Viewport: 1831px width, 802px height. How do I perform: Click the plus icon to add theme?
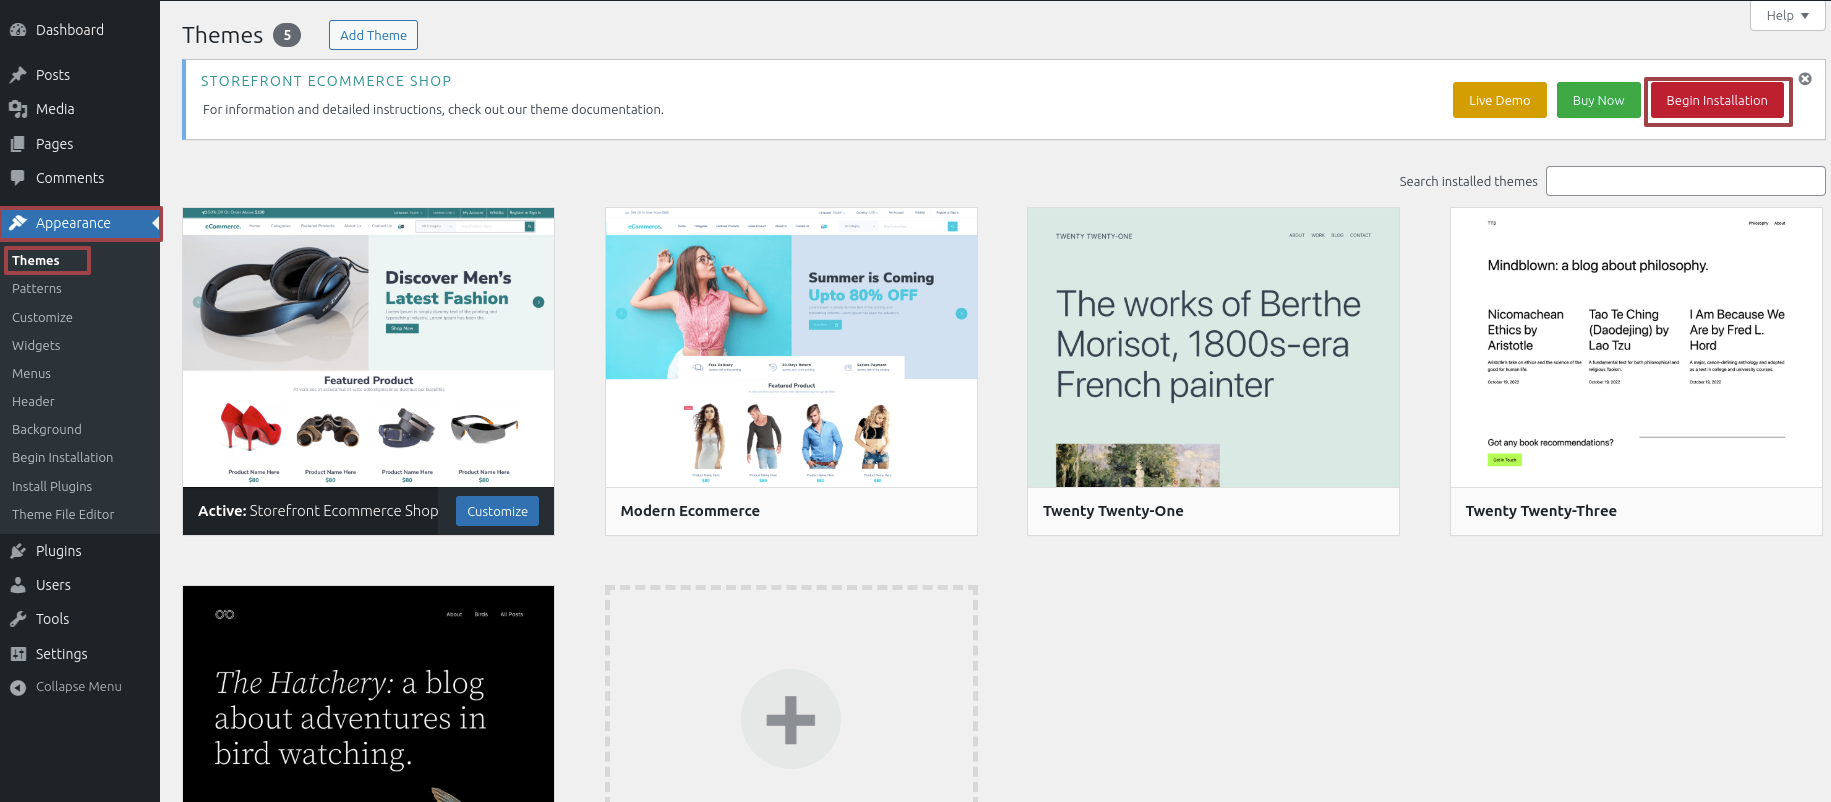pyautogui.click(x=791, y=719)
